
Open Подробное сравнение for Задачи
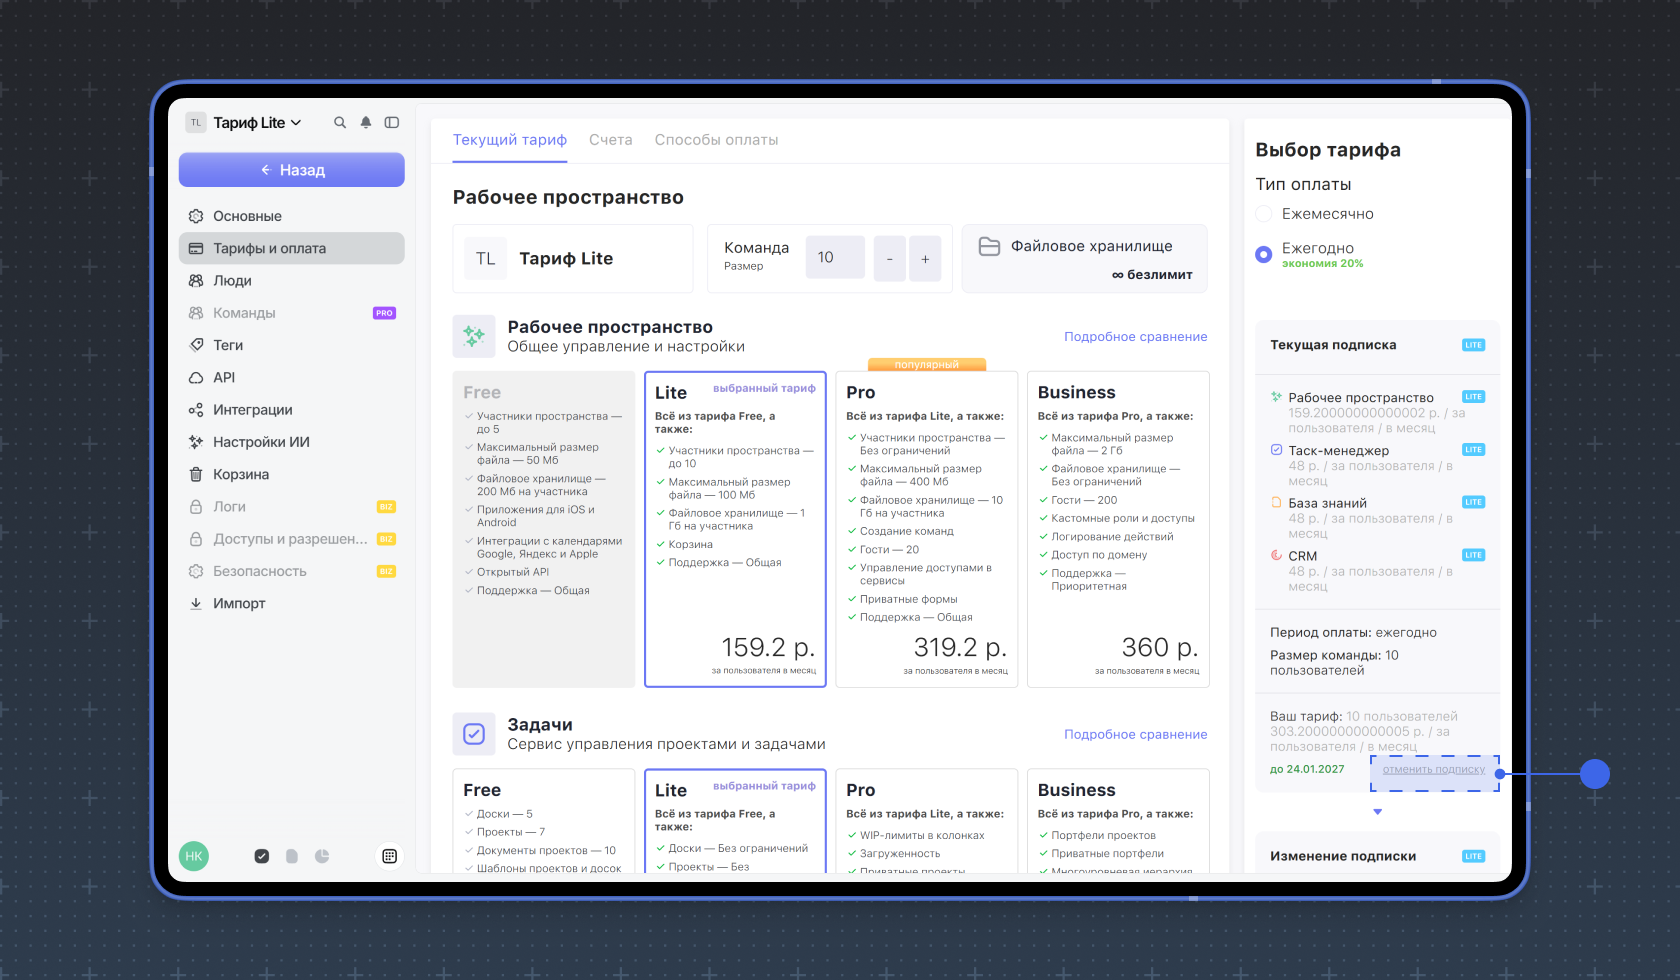(1136, 734)
